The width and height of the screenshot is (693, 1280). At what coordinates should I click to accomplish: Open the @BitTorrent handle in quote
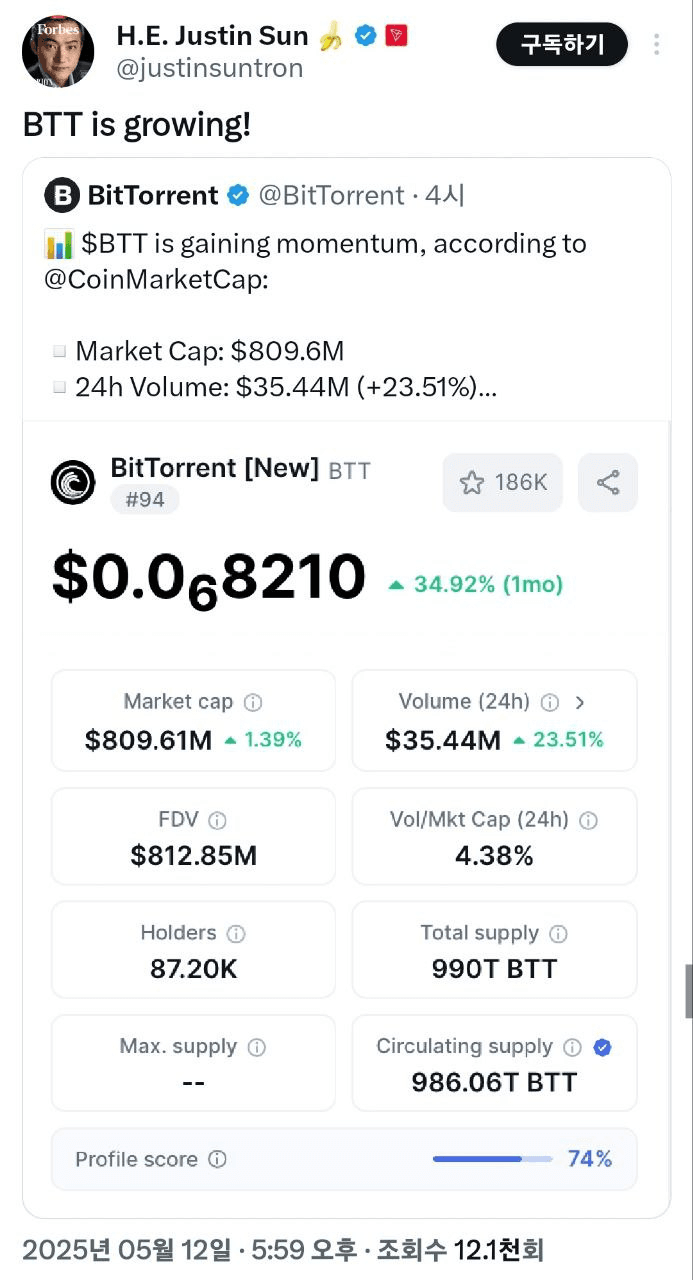[x=332, y=195]
